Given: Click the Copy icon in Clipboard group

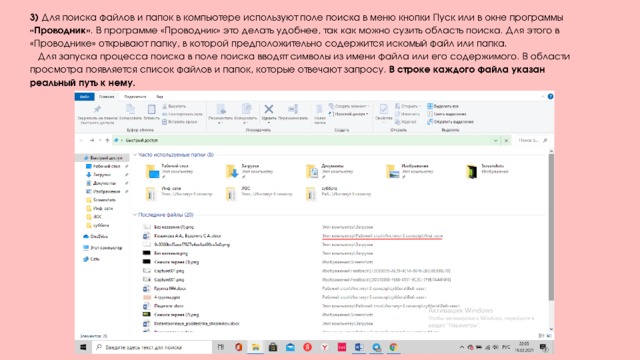Looking at the screenshot, I should click(130, 109).
